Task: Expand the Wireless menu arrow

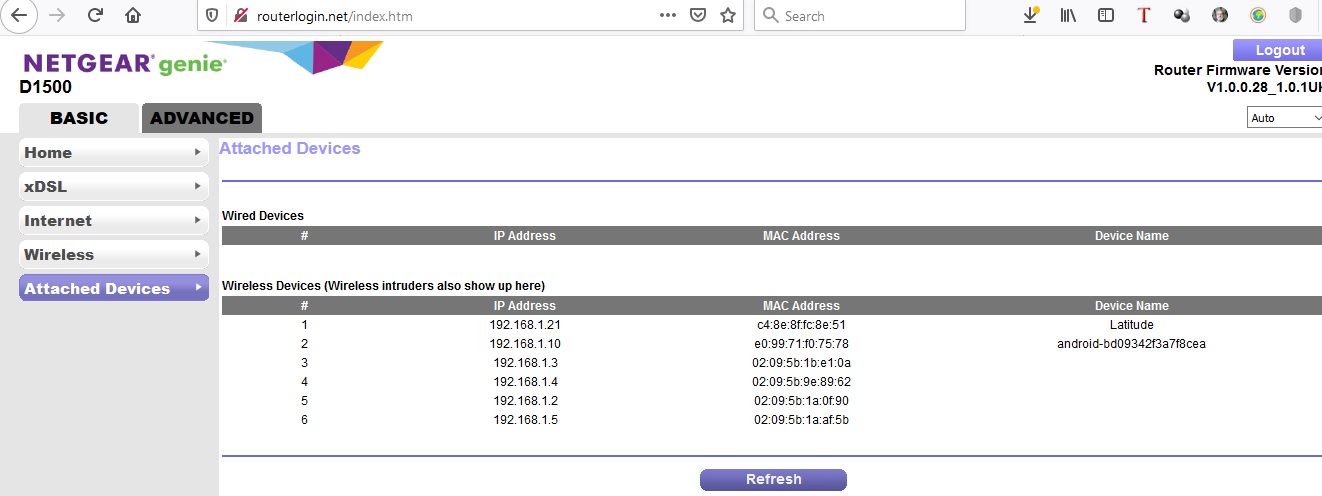Action: point(198,254)
